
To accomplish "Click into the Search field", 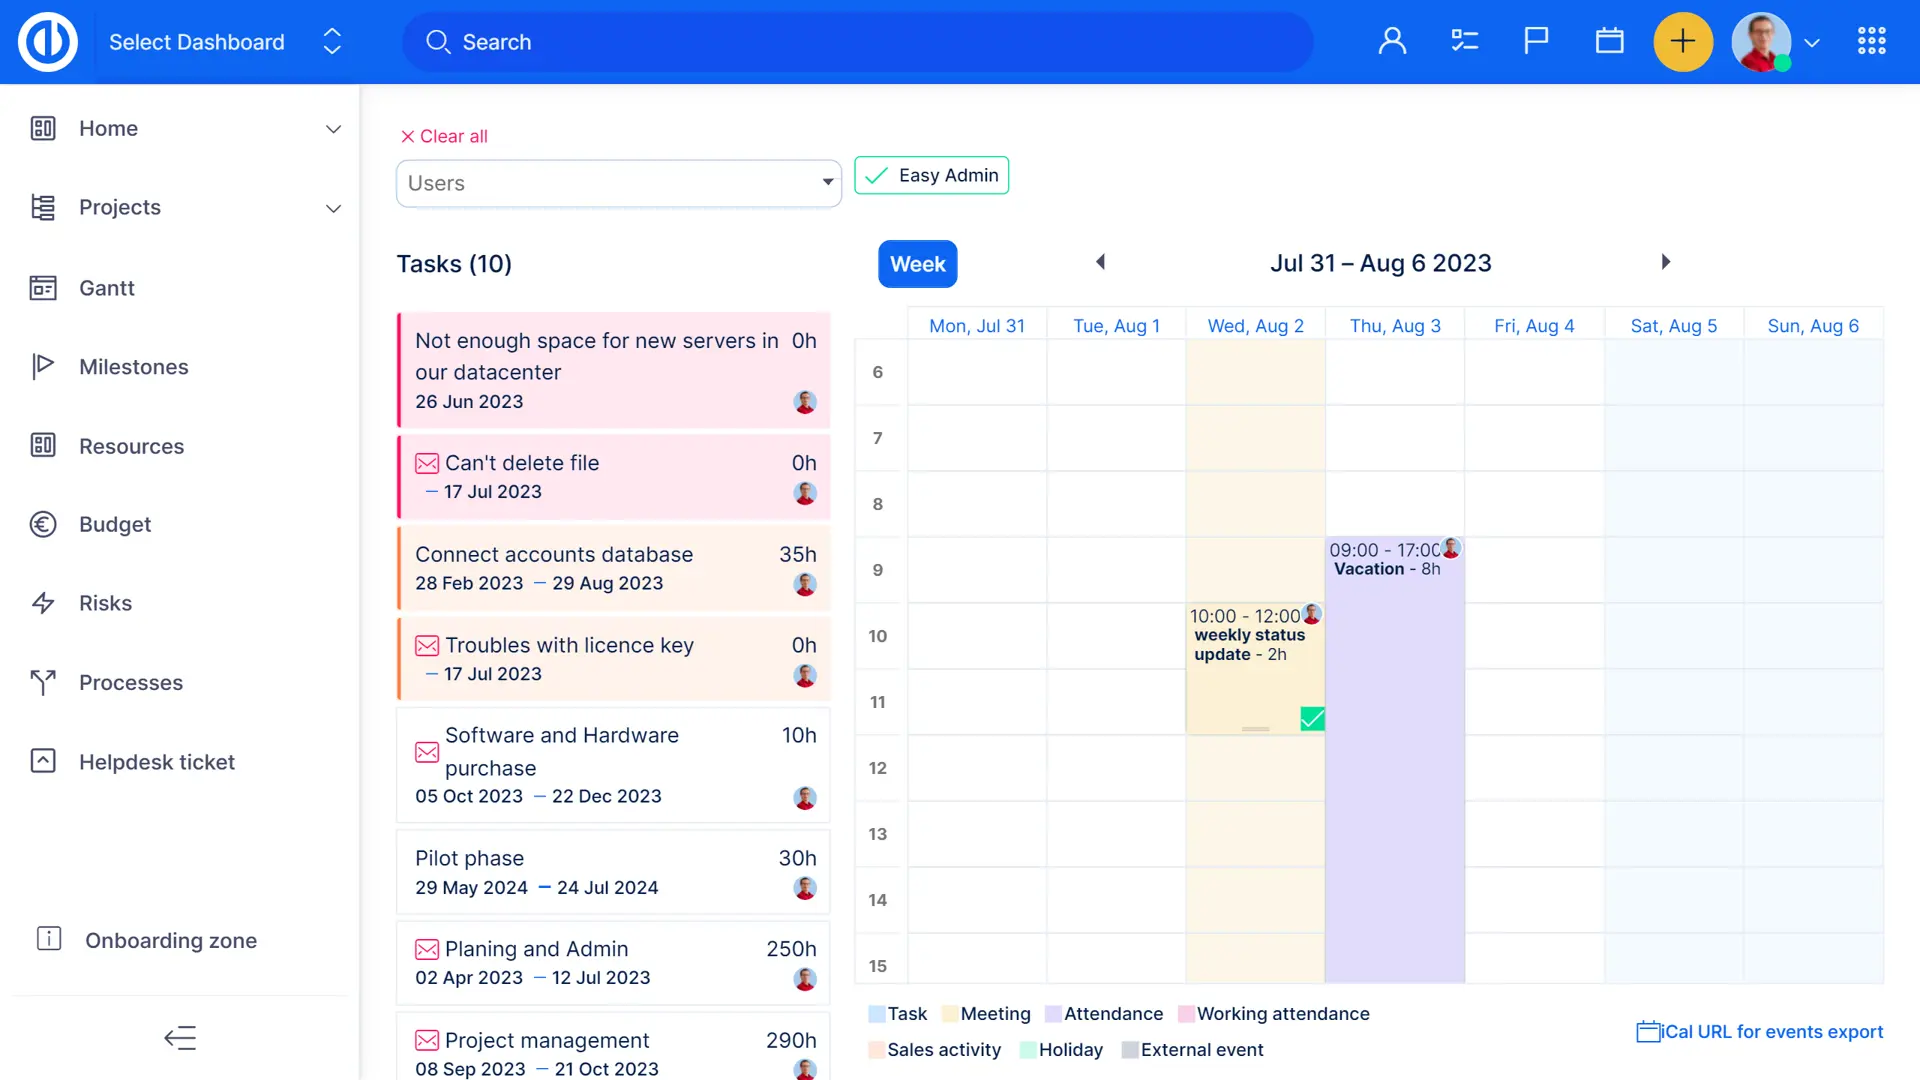I will (x=857, y=42).
